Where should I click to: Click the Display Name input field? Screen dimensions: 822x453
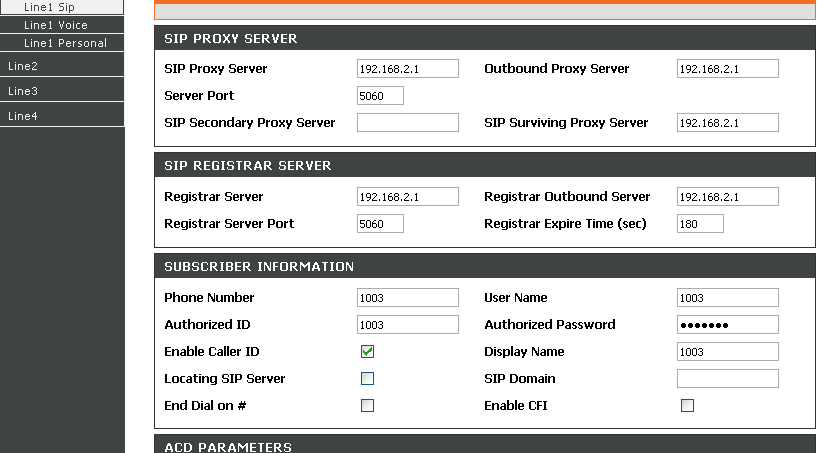[x=728, y=351]
